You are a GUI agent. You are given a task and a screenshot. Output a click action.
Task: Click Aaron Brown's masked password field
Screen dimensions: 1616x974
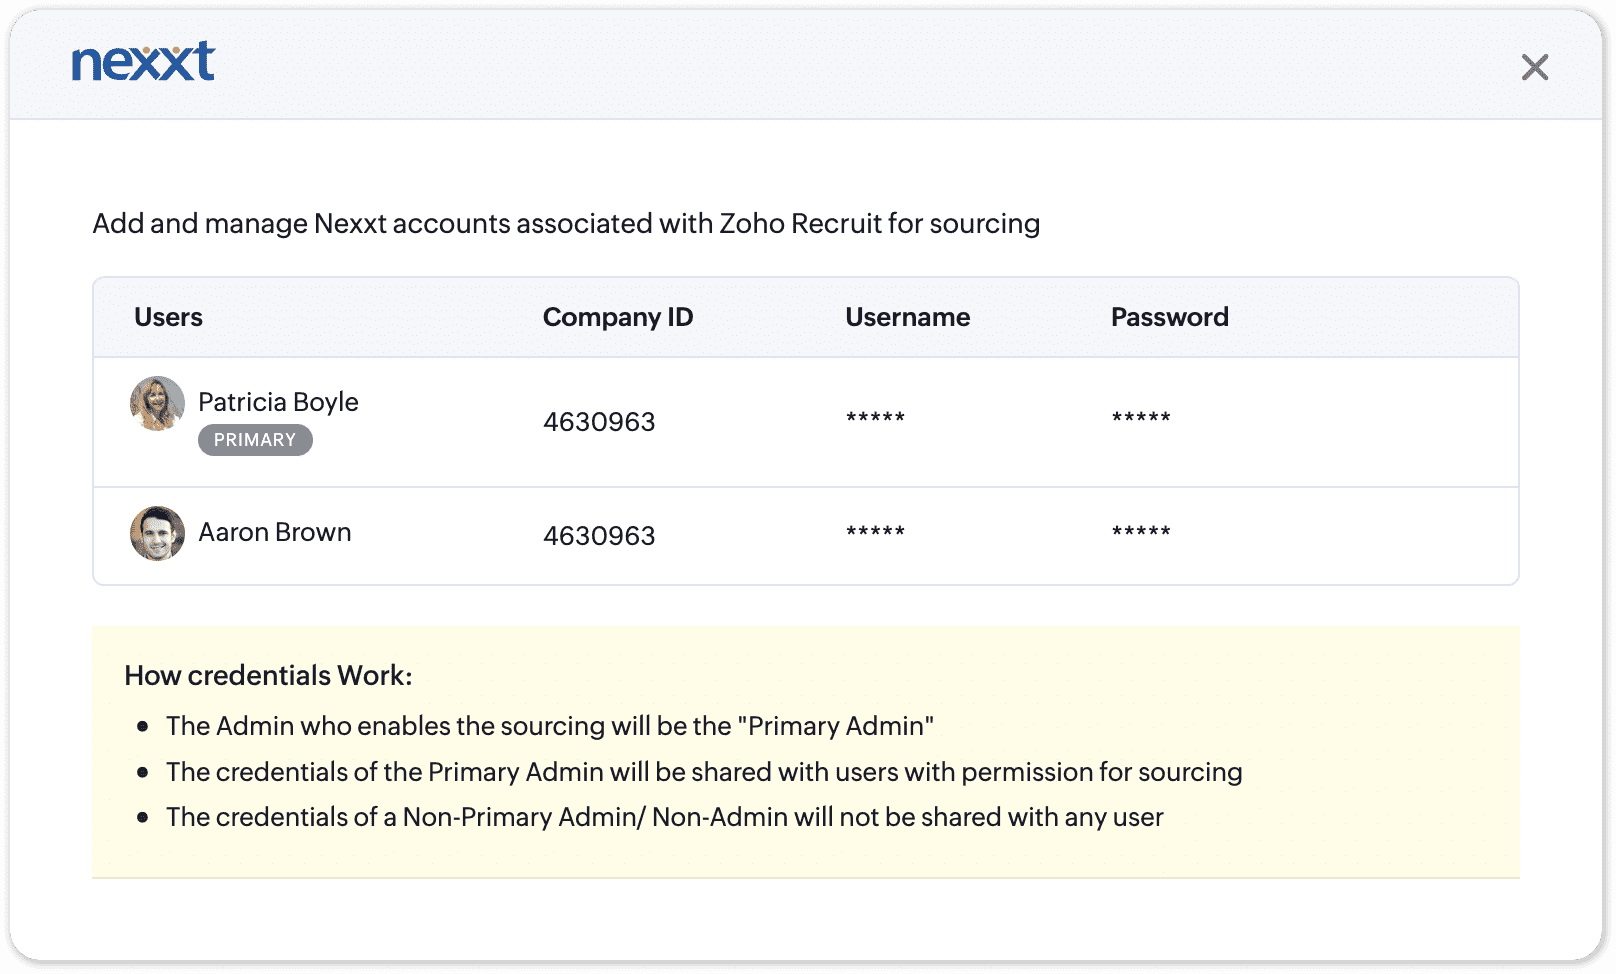click(x=1141, y=532)
